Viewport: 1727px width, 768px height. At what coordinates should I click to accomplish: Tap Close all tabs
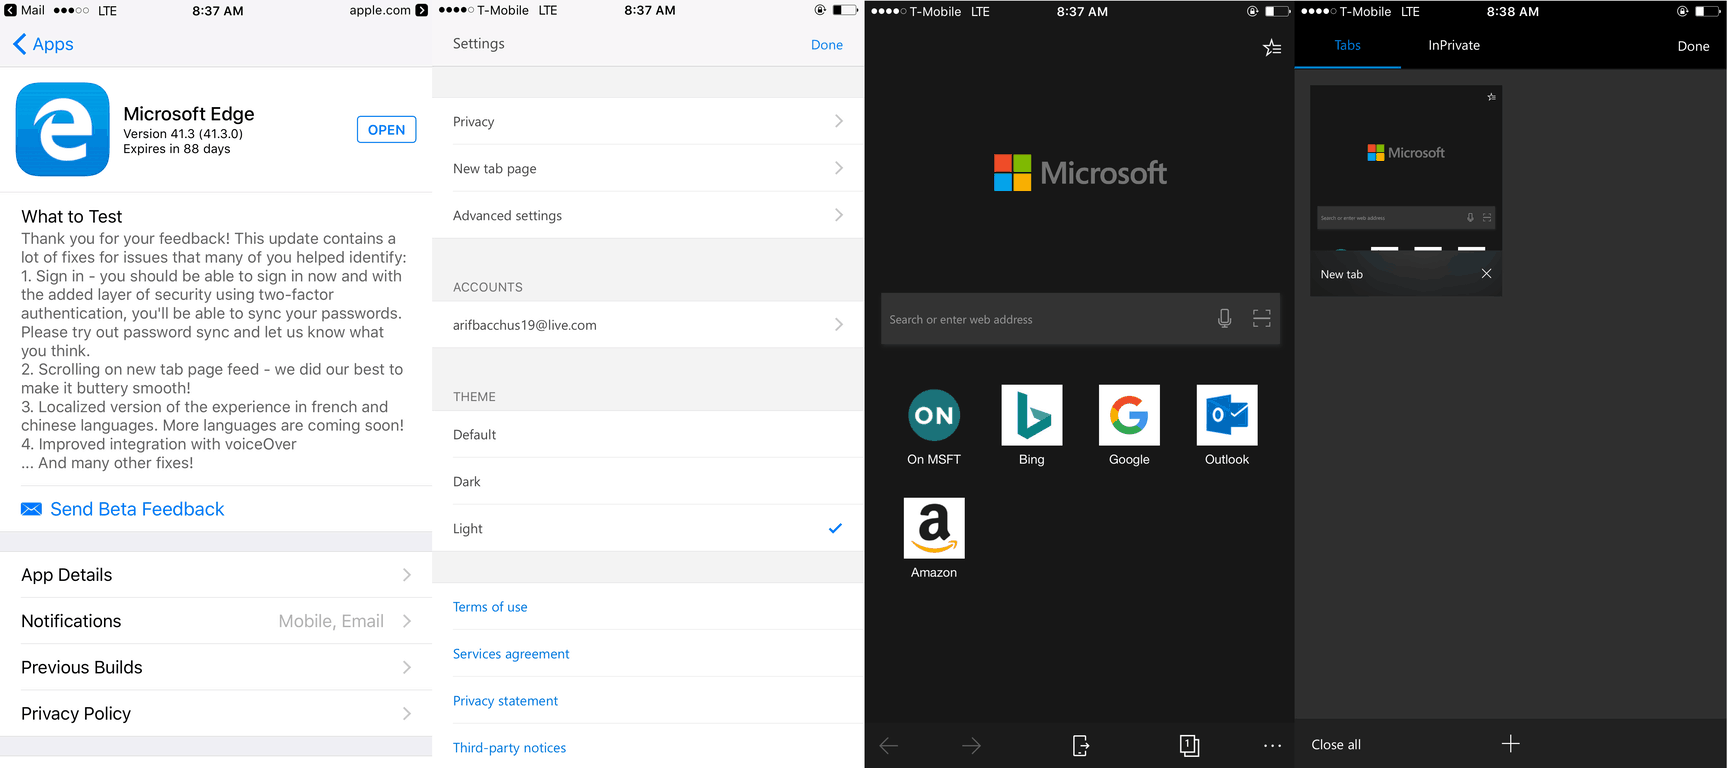(x=1336, y=745)
